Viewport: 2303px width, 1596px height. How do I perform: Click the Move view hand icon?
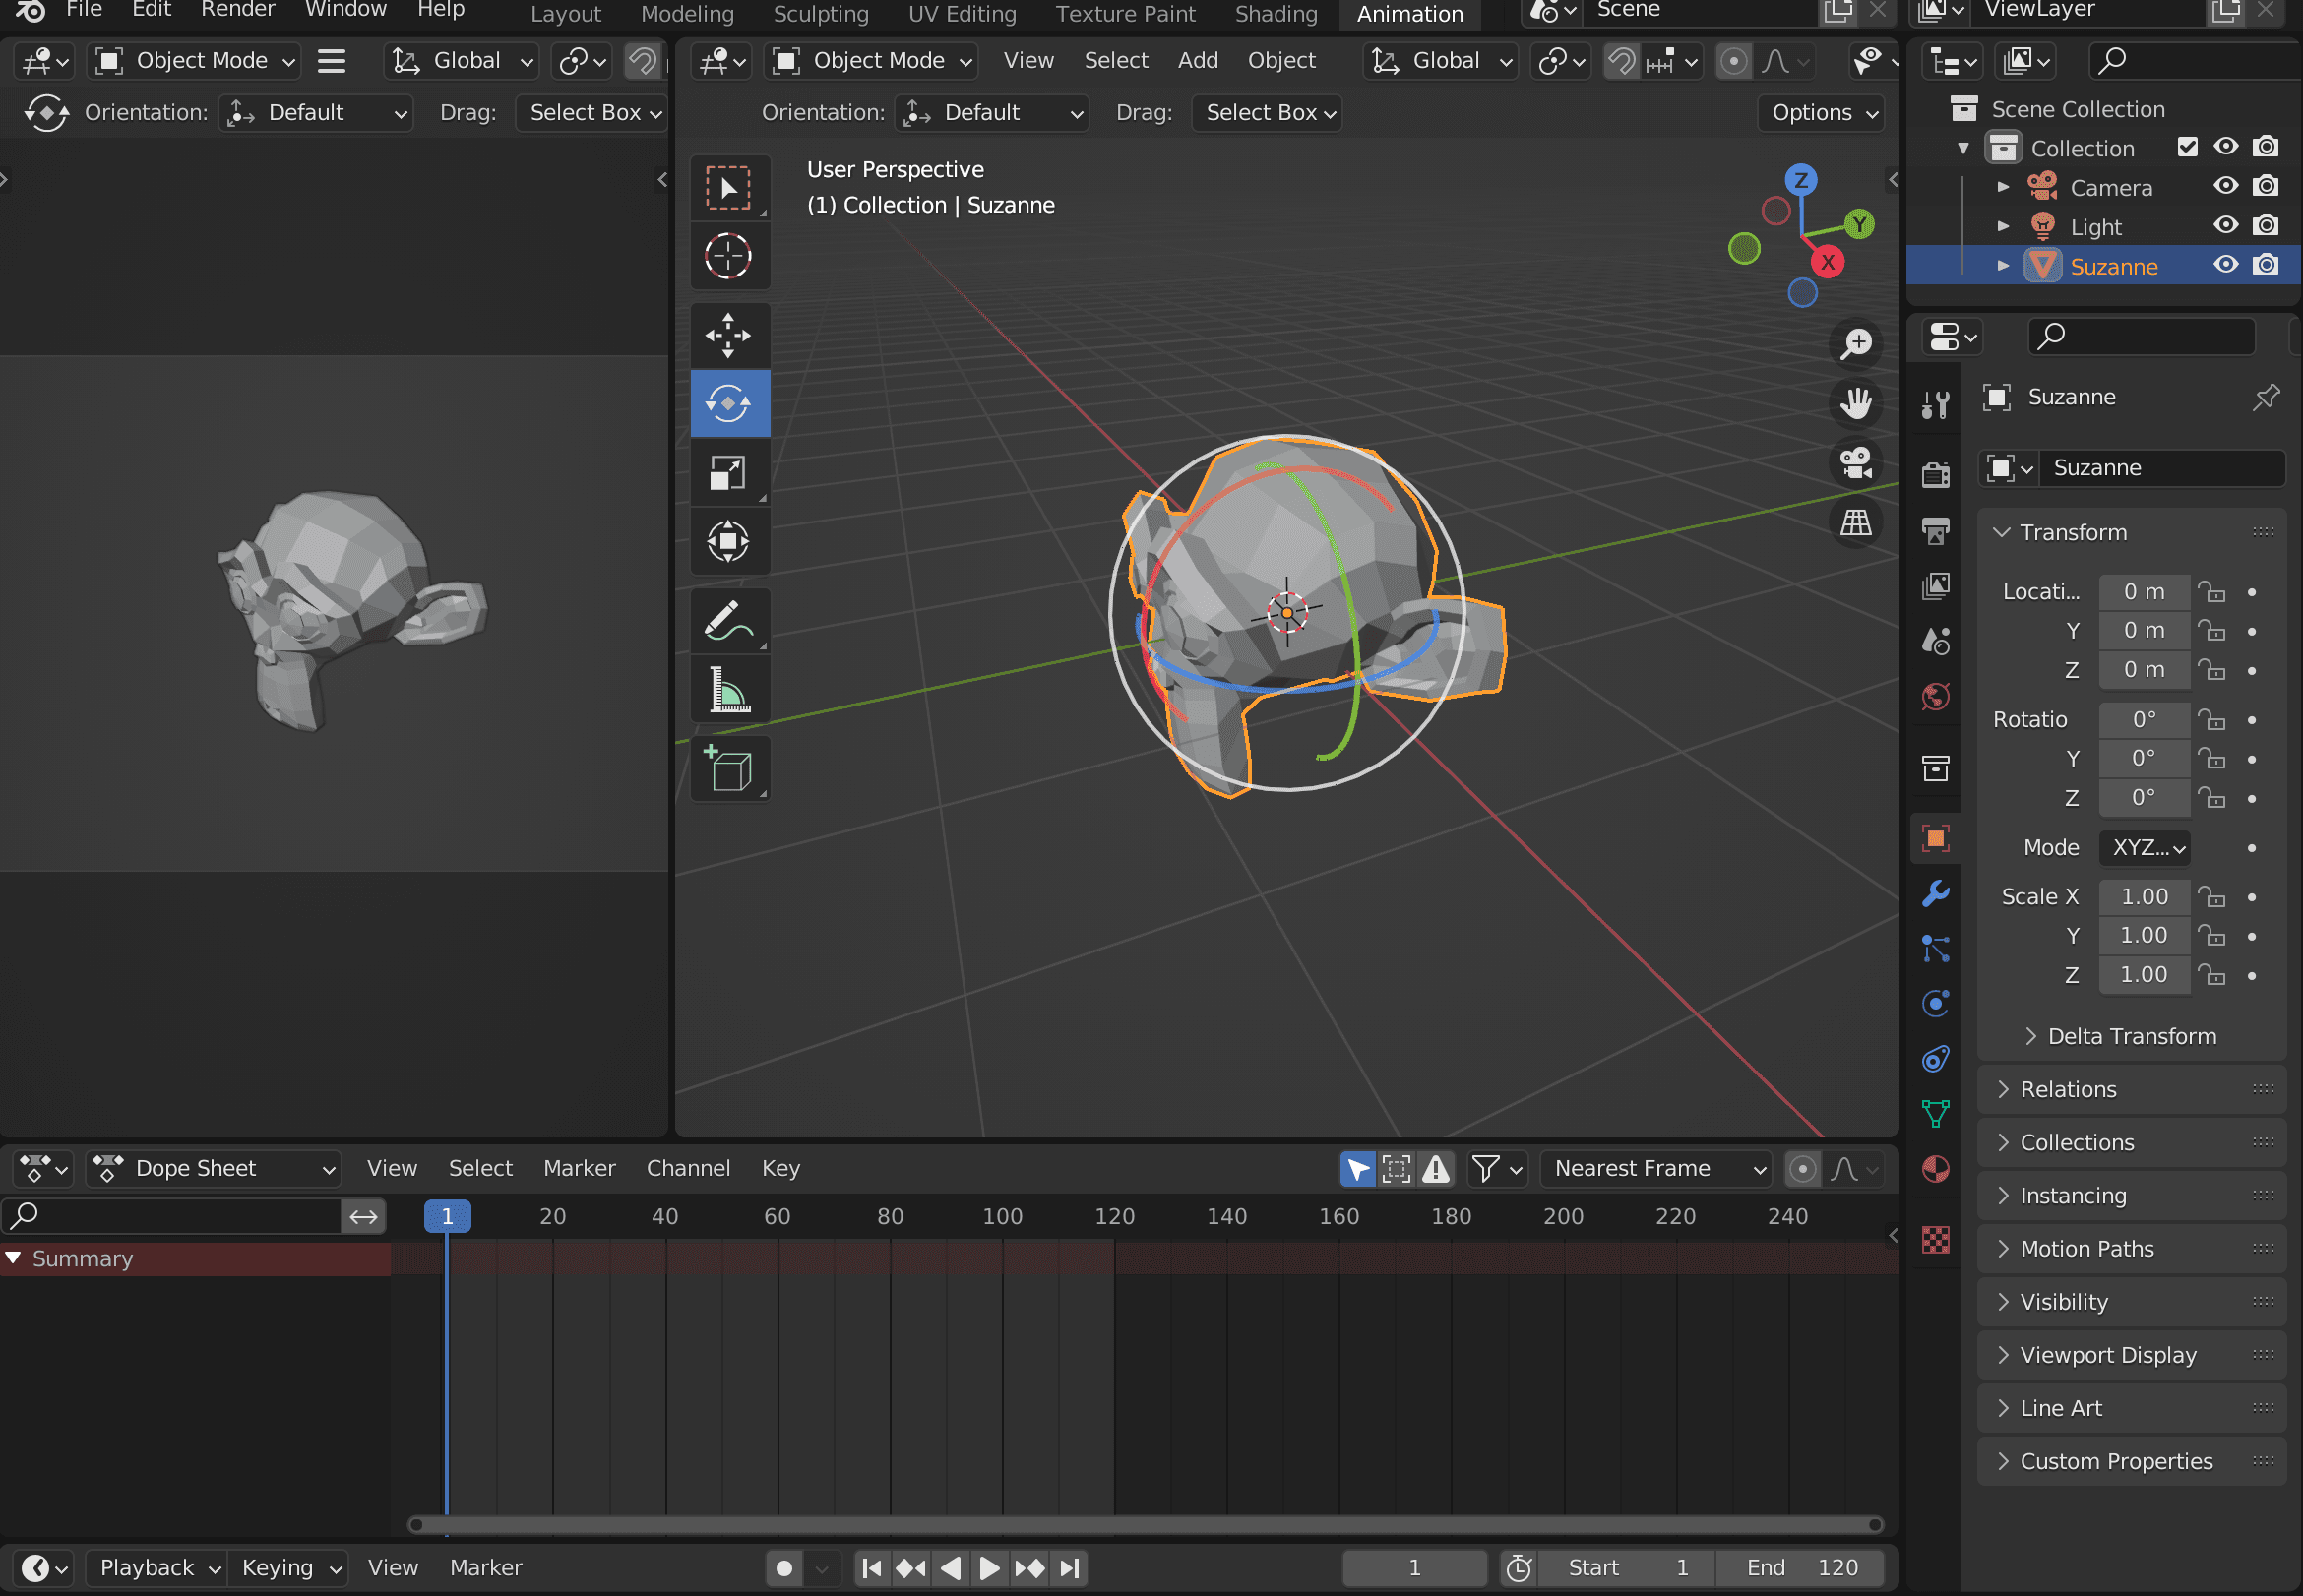pos(1856,403)
